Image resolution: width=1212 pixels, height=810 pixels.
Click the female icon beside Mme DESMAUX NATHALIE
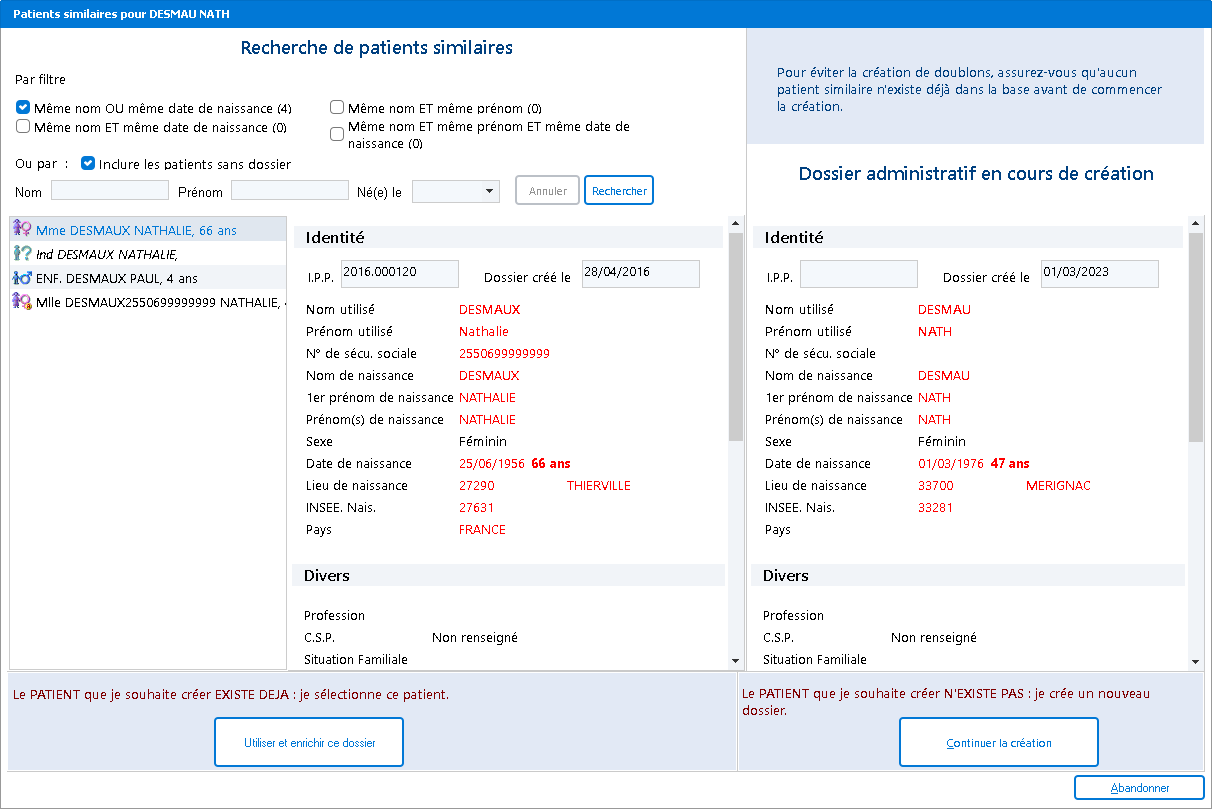point(22,230)
